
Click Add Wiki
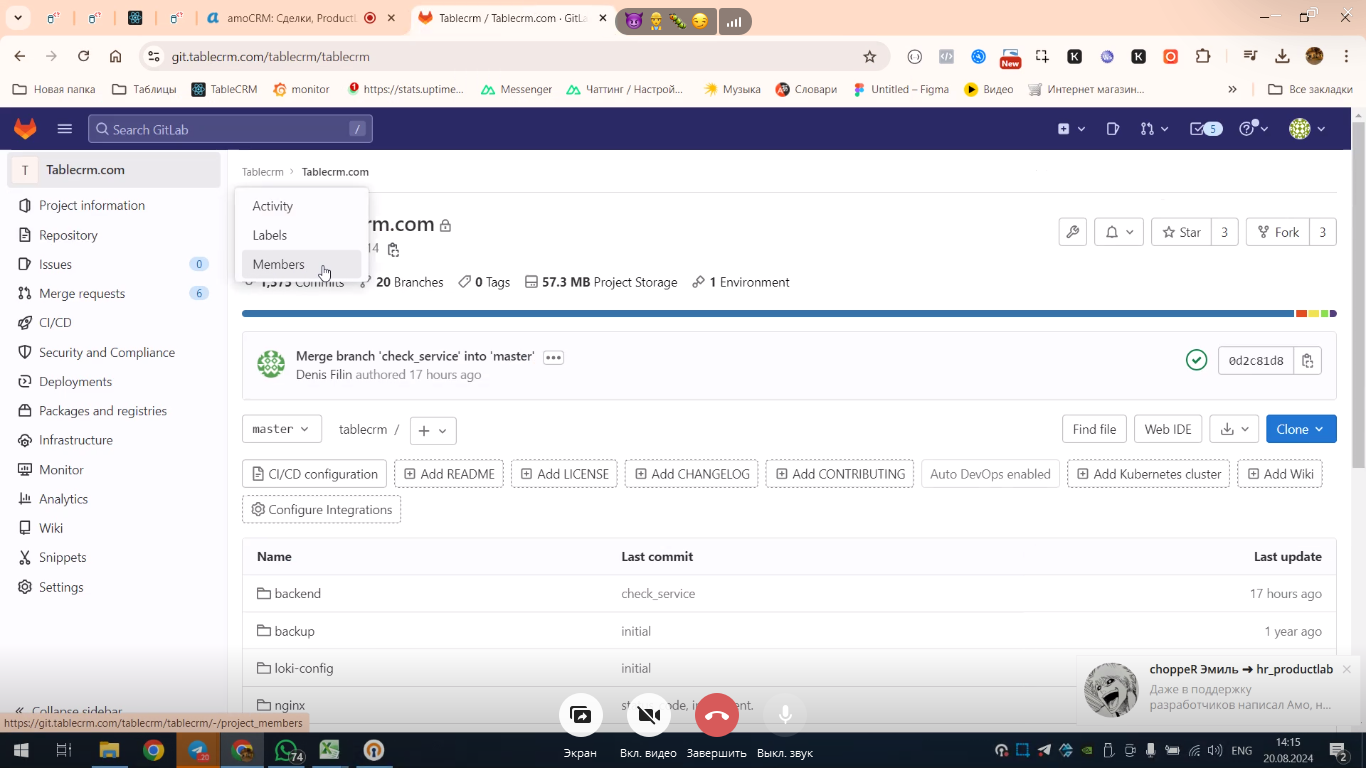pyautogui.click(x=1280, y=474)
